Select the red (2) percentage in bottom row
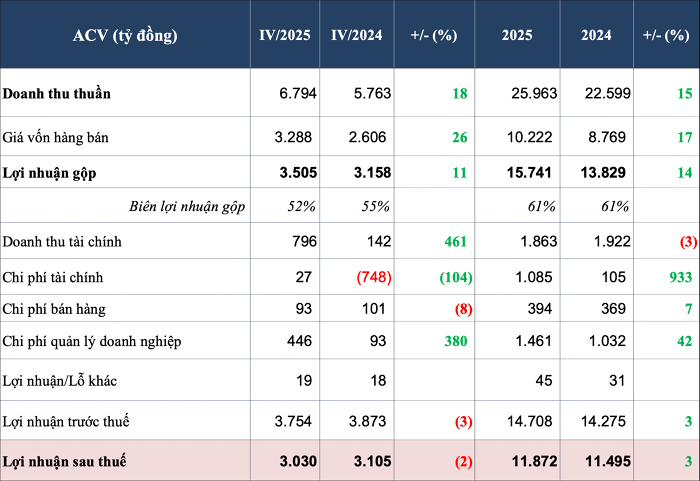 click(x=461, y=460)
